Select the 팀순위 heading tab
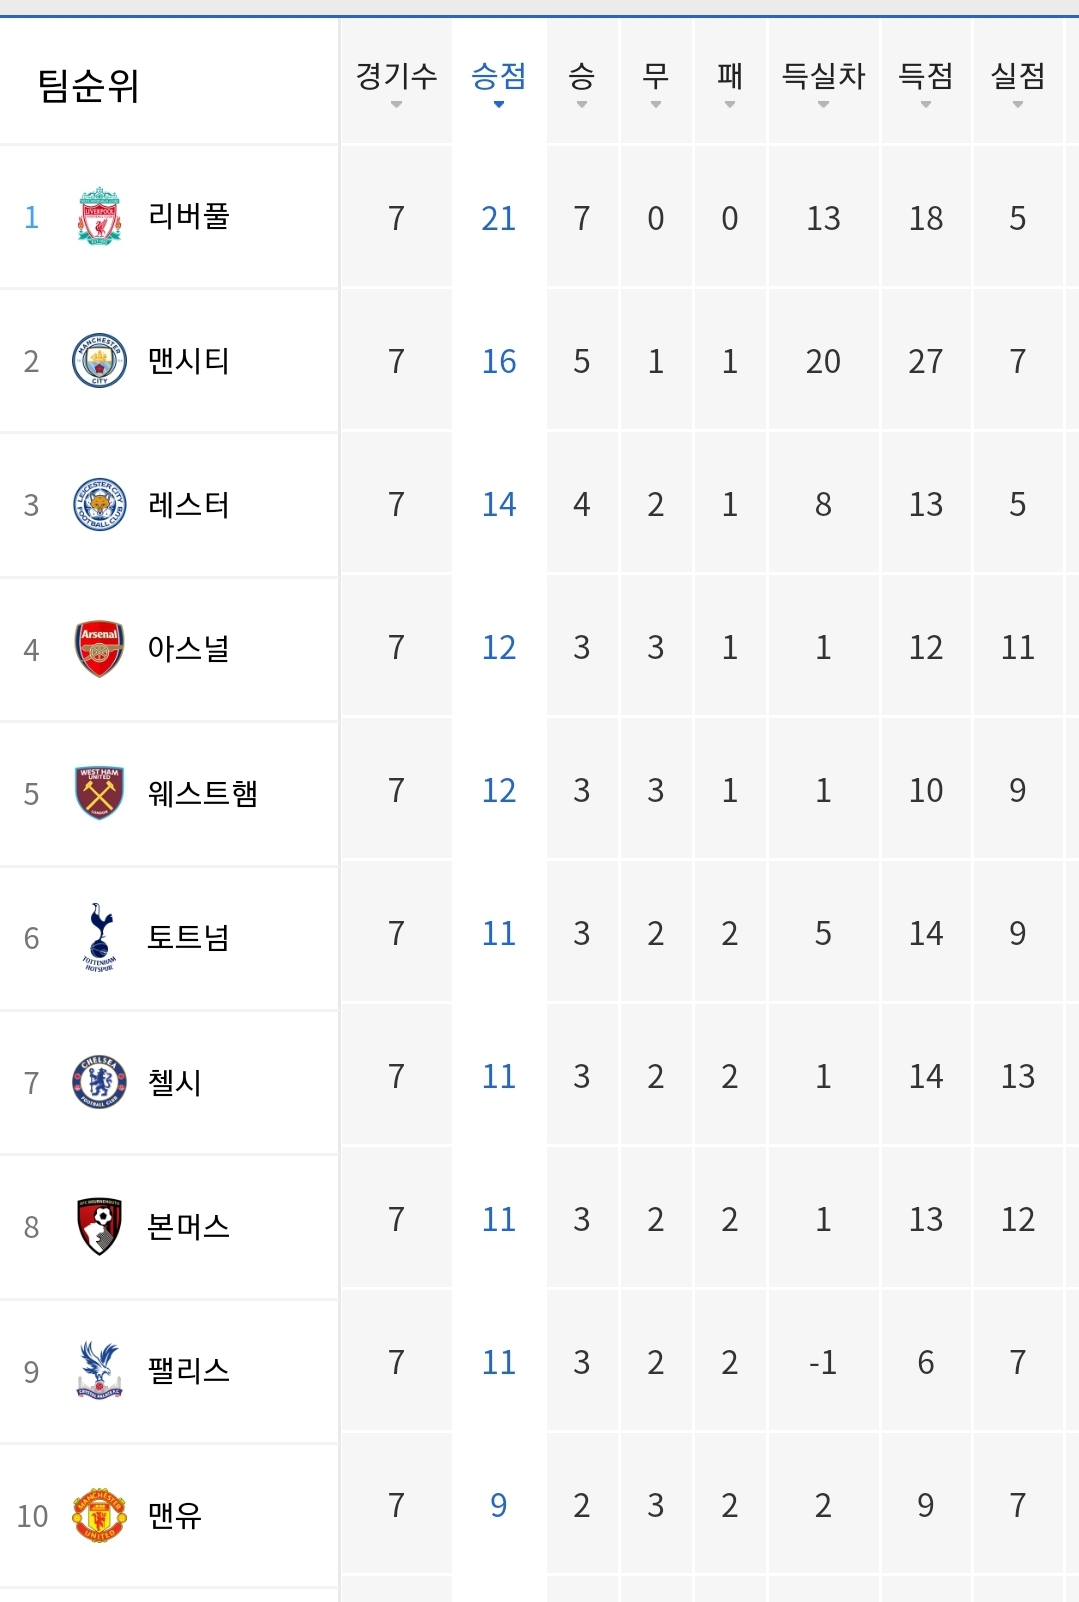 pos(88,86)
